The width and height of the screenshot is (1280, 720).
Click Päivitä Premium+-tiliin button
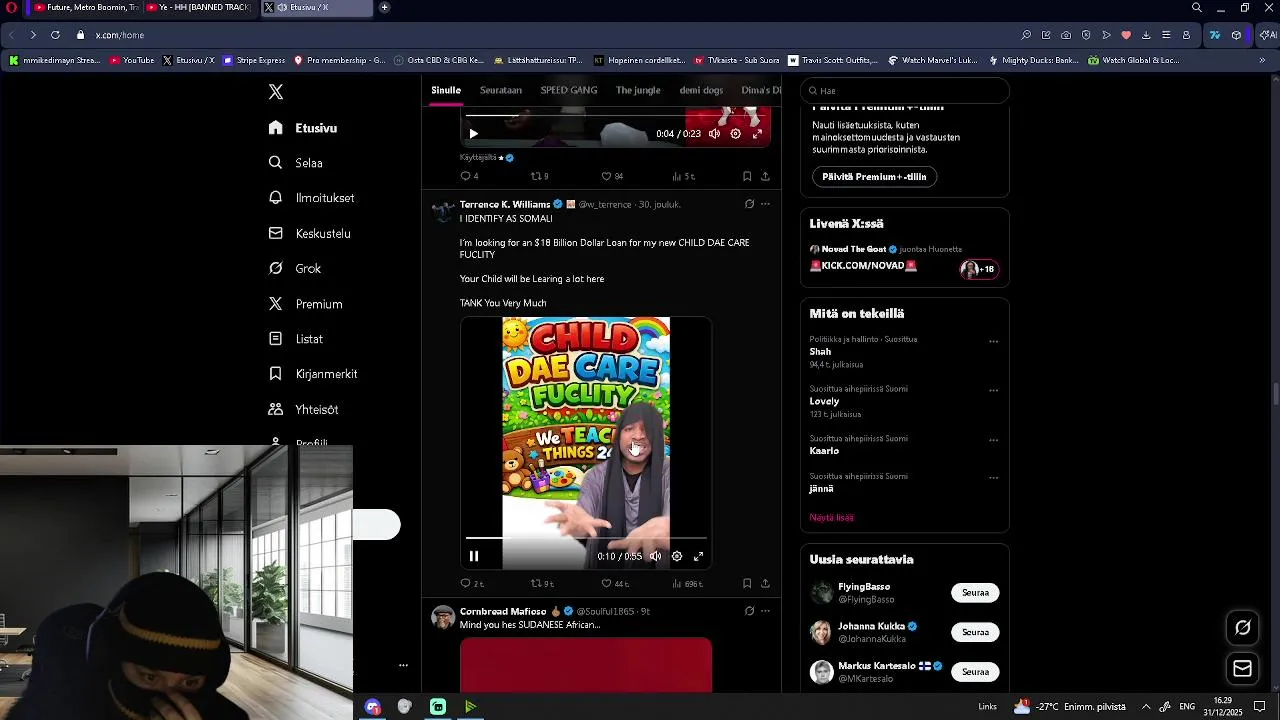tap(874, 176)
